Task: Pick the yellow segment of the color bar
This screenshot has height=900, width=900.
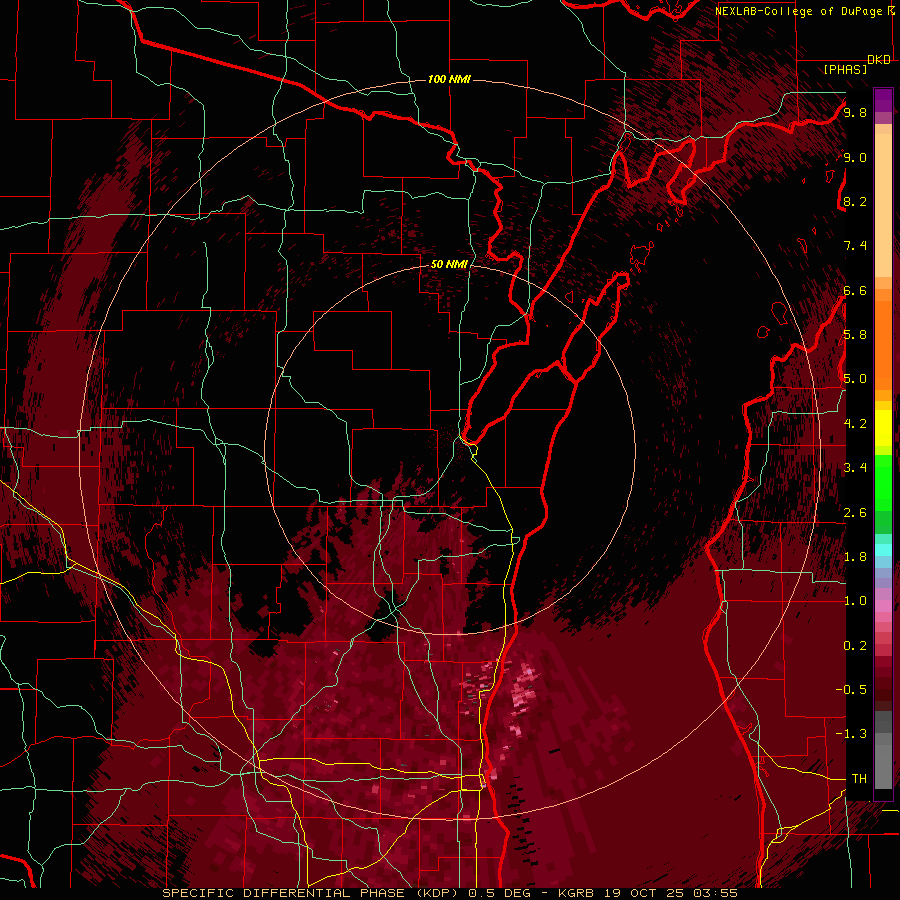Action: click(x=883, y=427)
